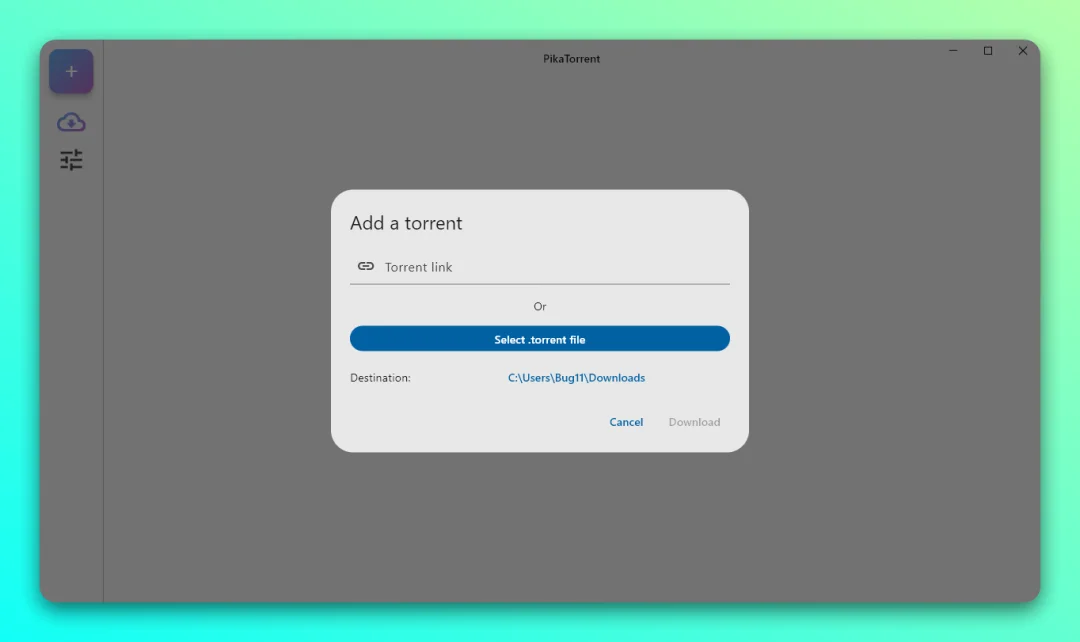This screenshot has width=1080, height=642.
Task: Click the Download button in the dialog
Action: point(694,422)
